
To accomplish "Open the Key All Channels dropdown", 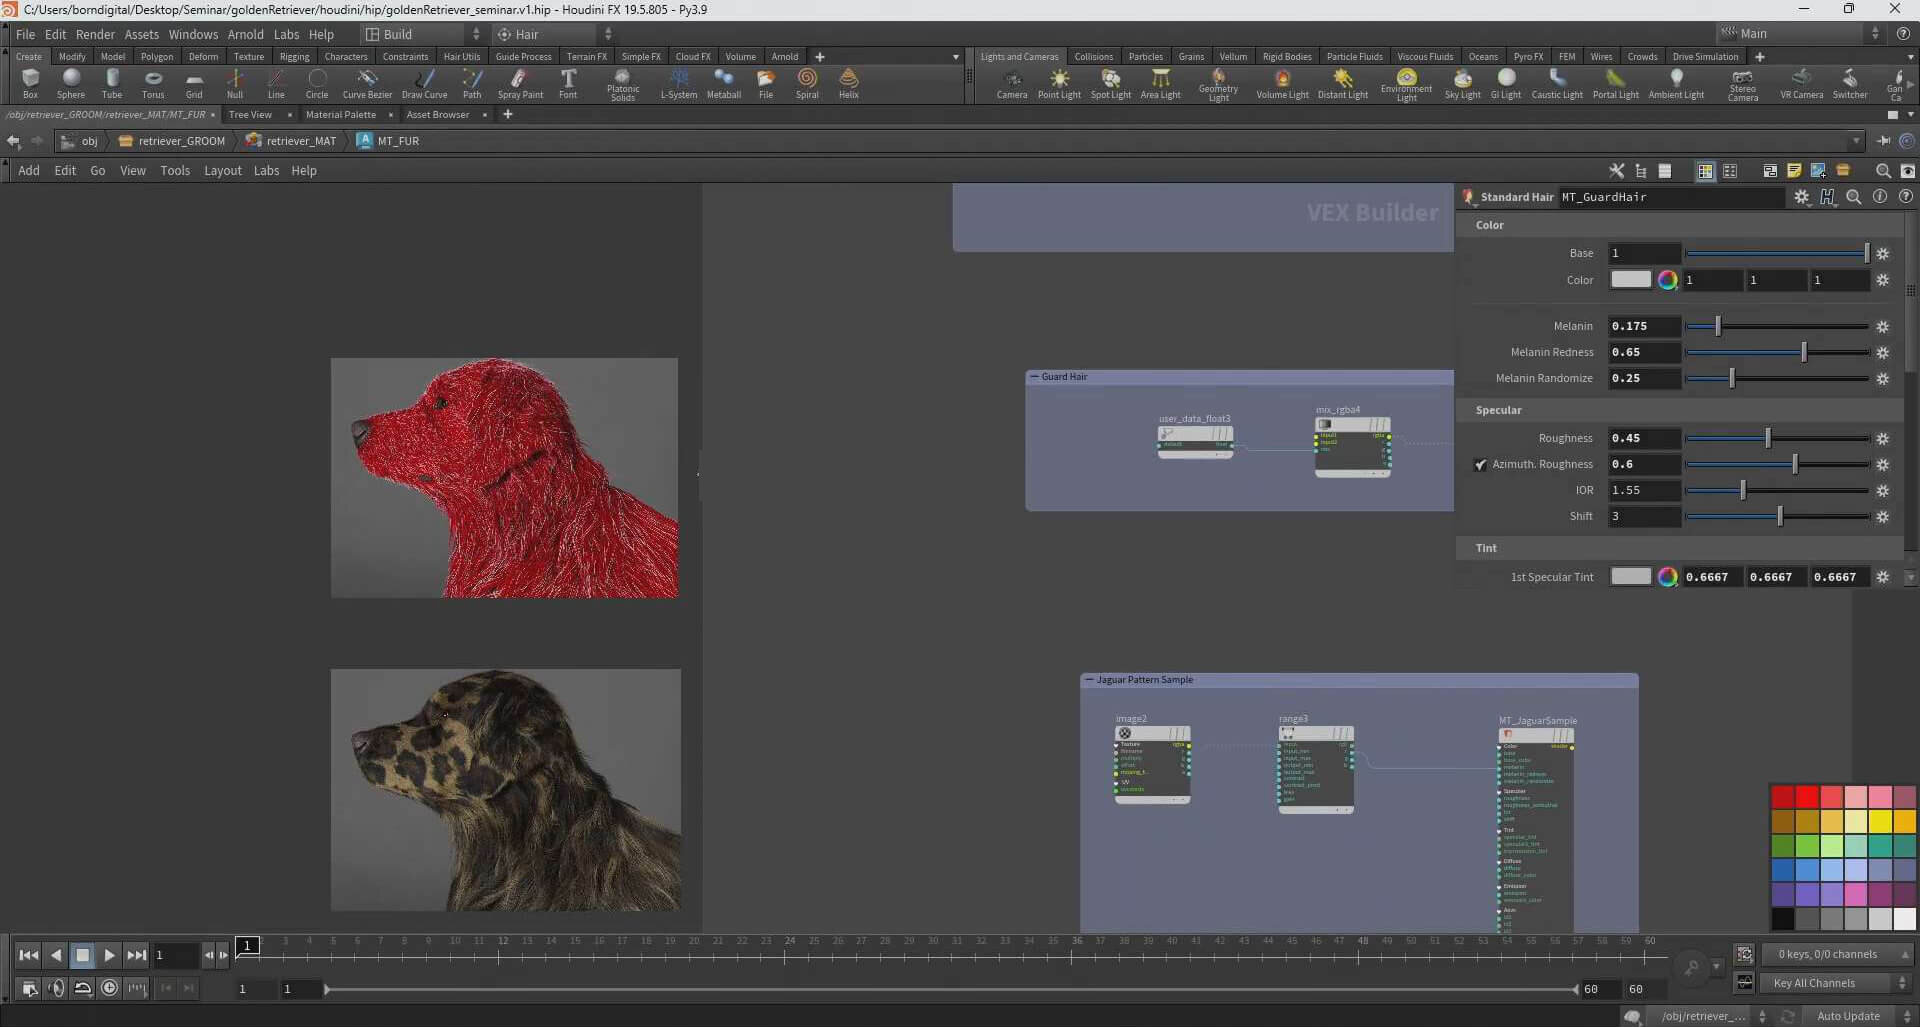I will (1836, 983).
